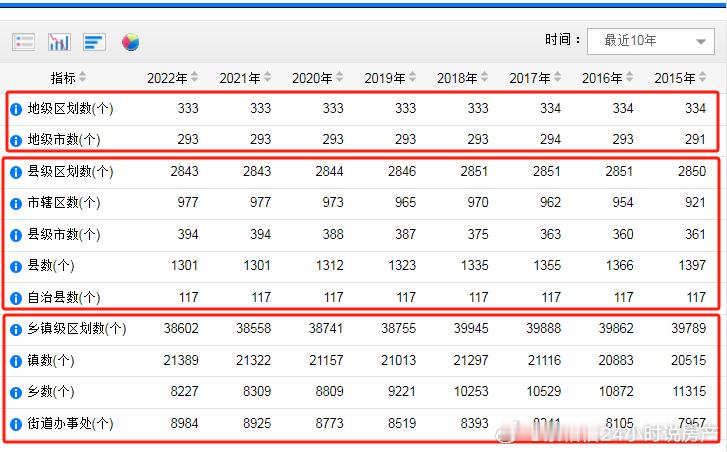The image size is (727, 452).
Task: Select the 街道办事处(个) row label
Action: coord(70,423)
